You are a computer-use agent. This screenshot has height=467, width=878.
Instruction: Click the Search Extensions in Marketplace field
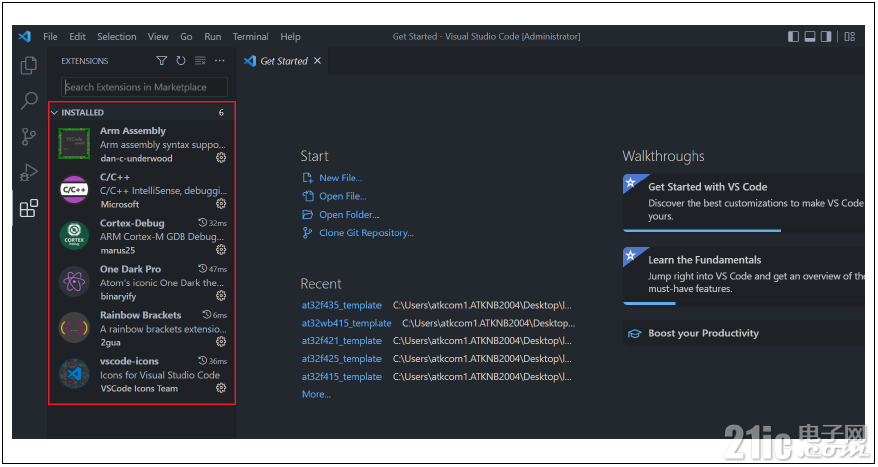point(144,87)
